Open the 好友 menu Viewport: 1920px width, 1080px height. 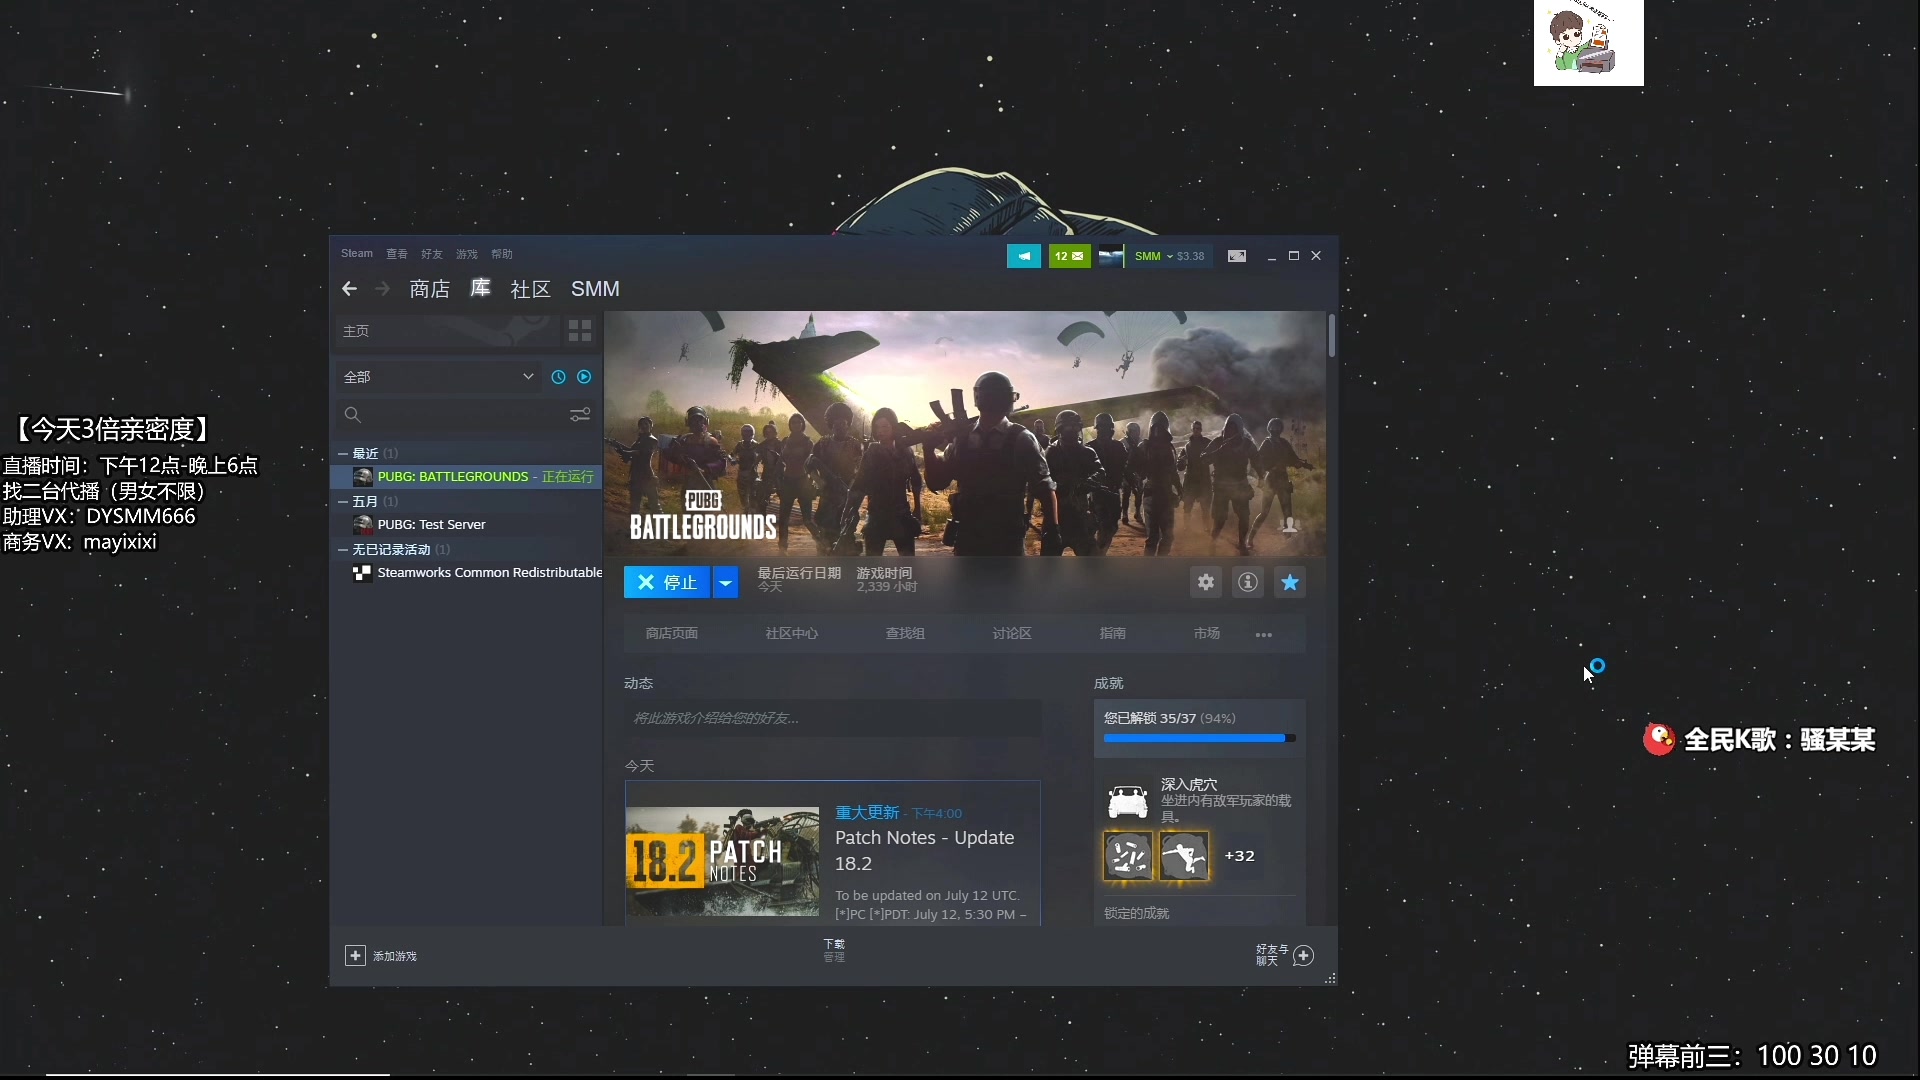pos(432,254)
